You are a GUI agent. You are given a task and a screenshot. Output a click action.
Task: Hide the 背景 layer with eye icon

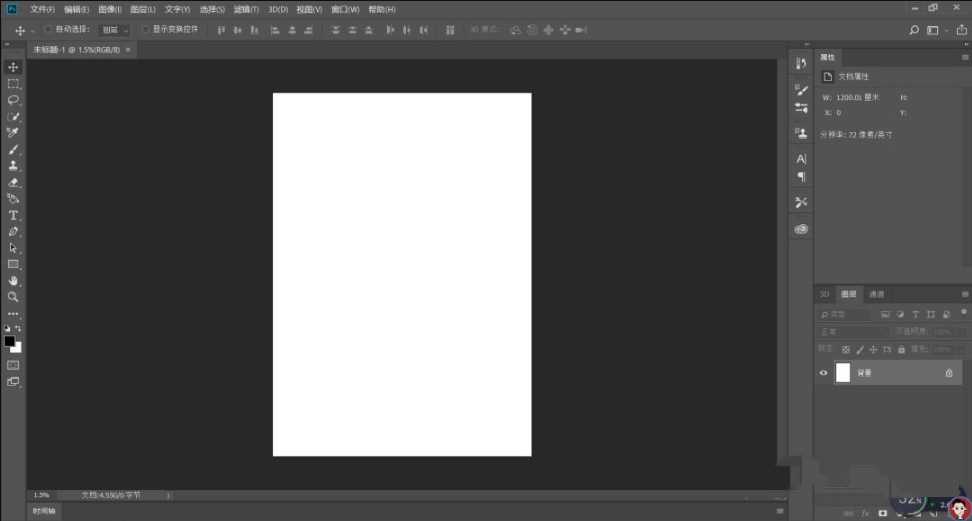pos(824,373)
